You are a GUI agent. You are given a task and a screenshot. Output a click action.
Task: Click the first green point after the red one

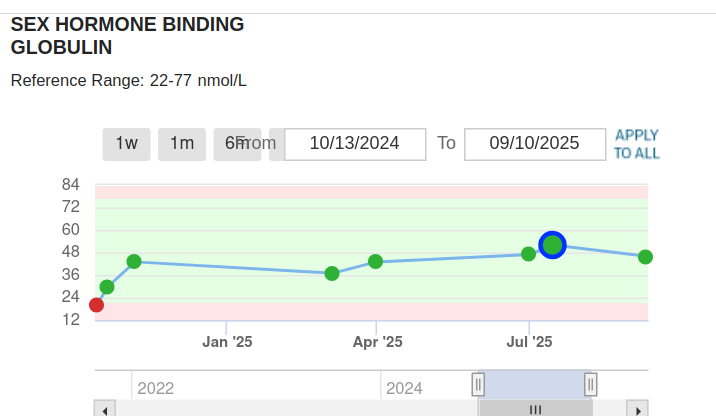[107, 287]
